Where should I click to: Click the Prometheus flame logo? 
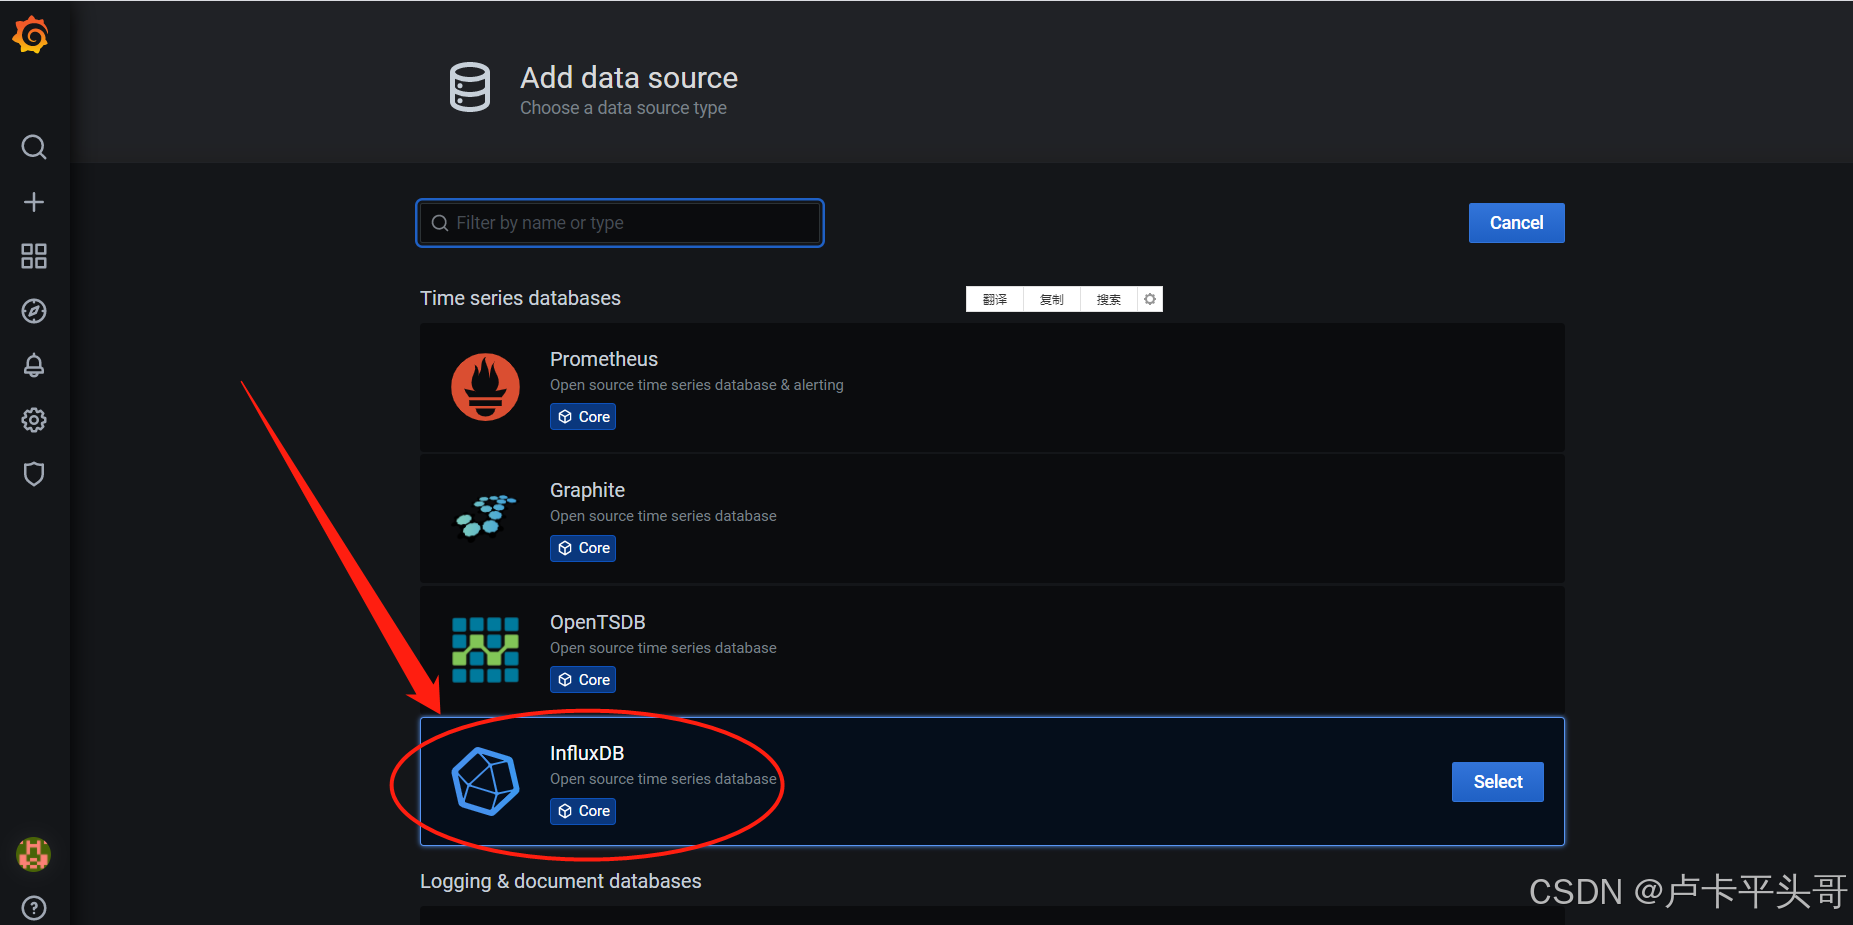pyautogui.click(x=485, y=387)
